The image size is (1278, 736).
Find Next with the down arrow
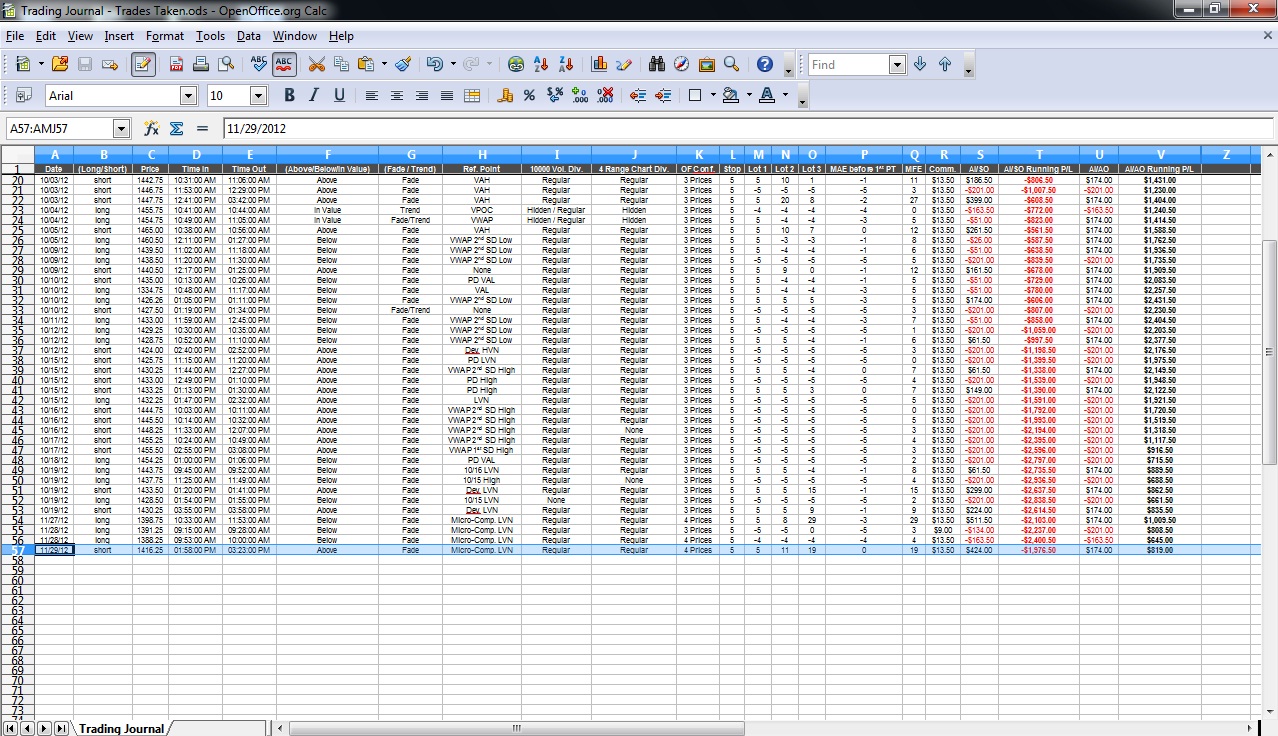point(920,64)
